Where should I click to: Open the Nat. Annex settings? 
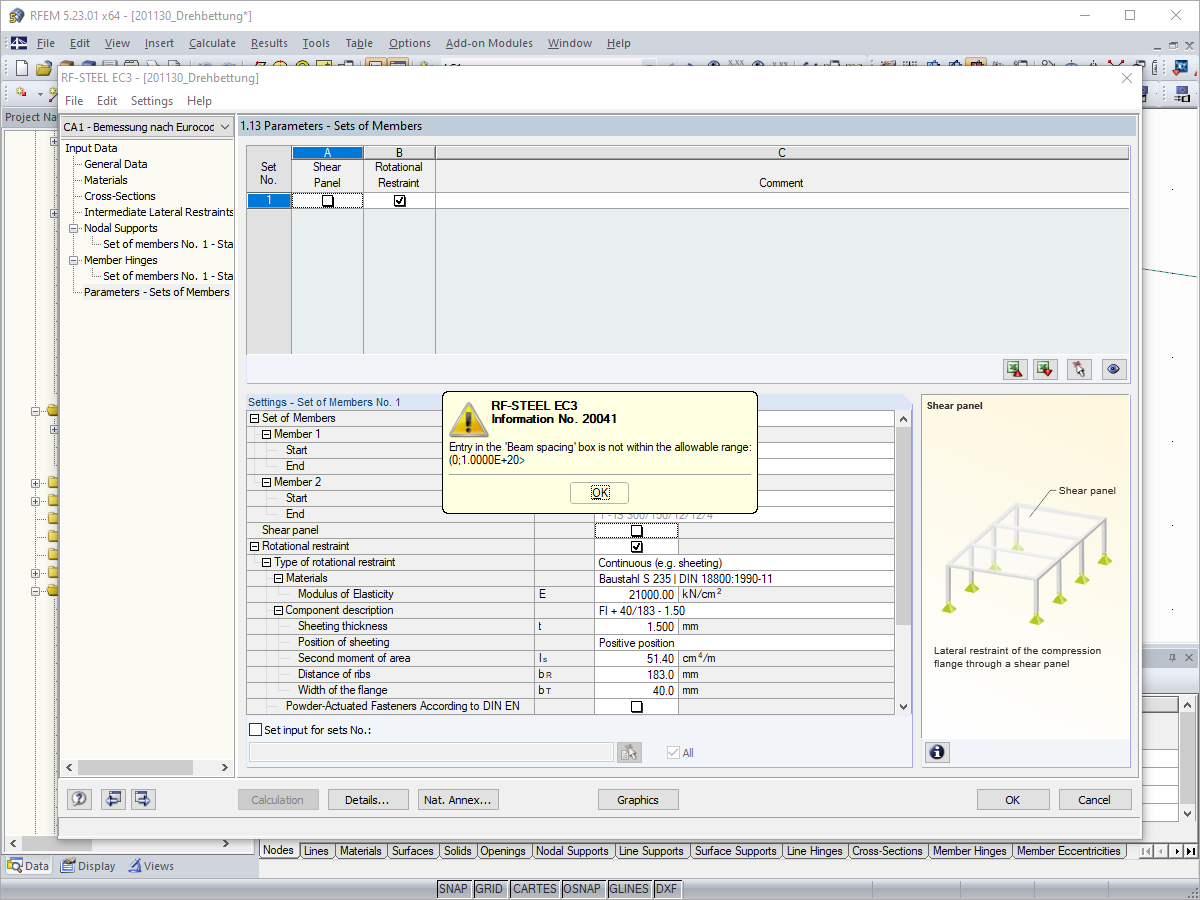pyautogui.click(x=458, y=799)
